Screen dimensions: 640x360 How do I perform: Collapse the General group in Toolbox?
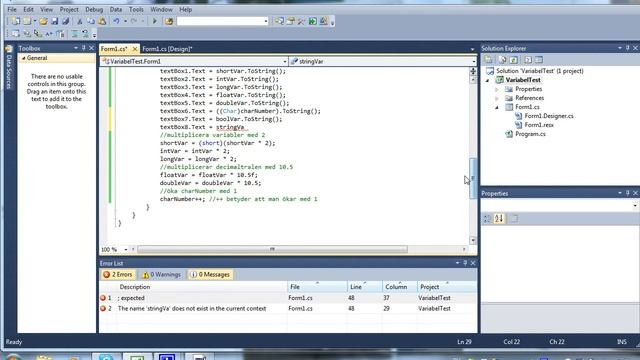coord(24,58)
